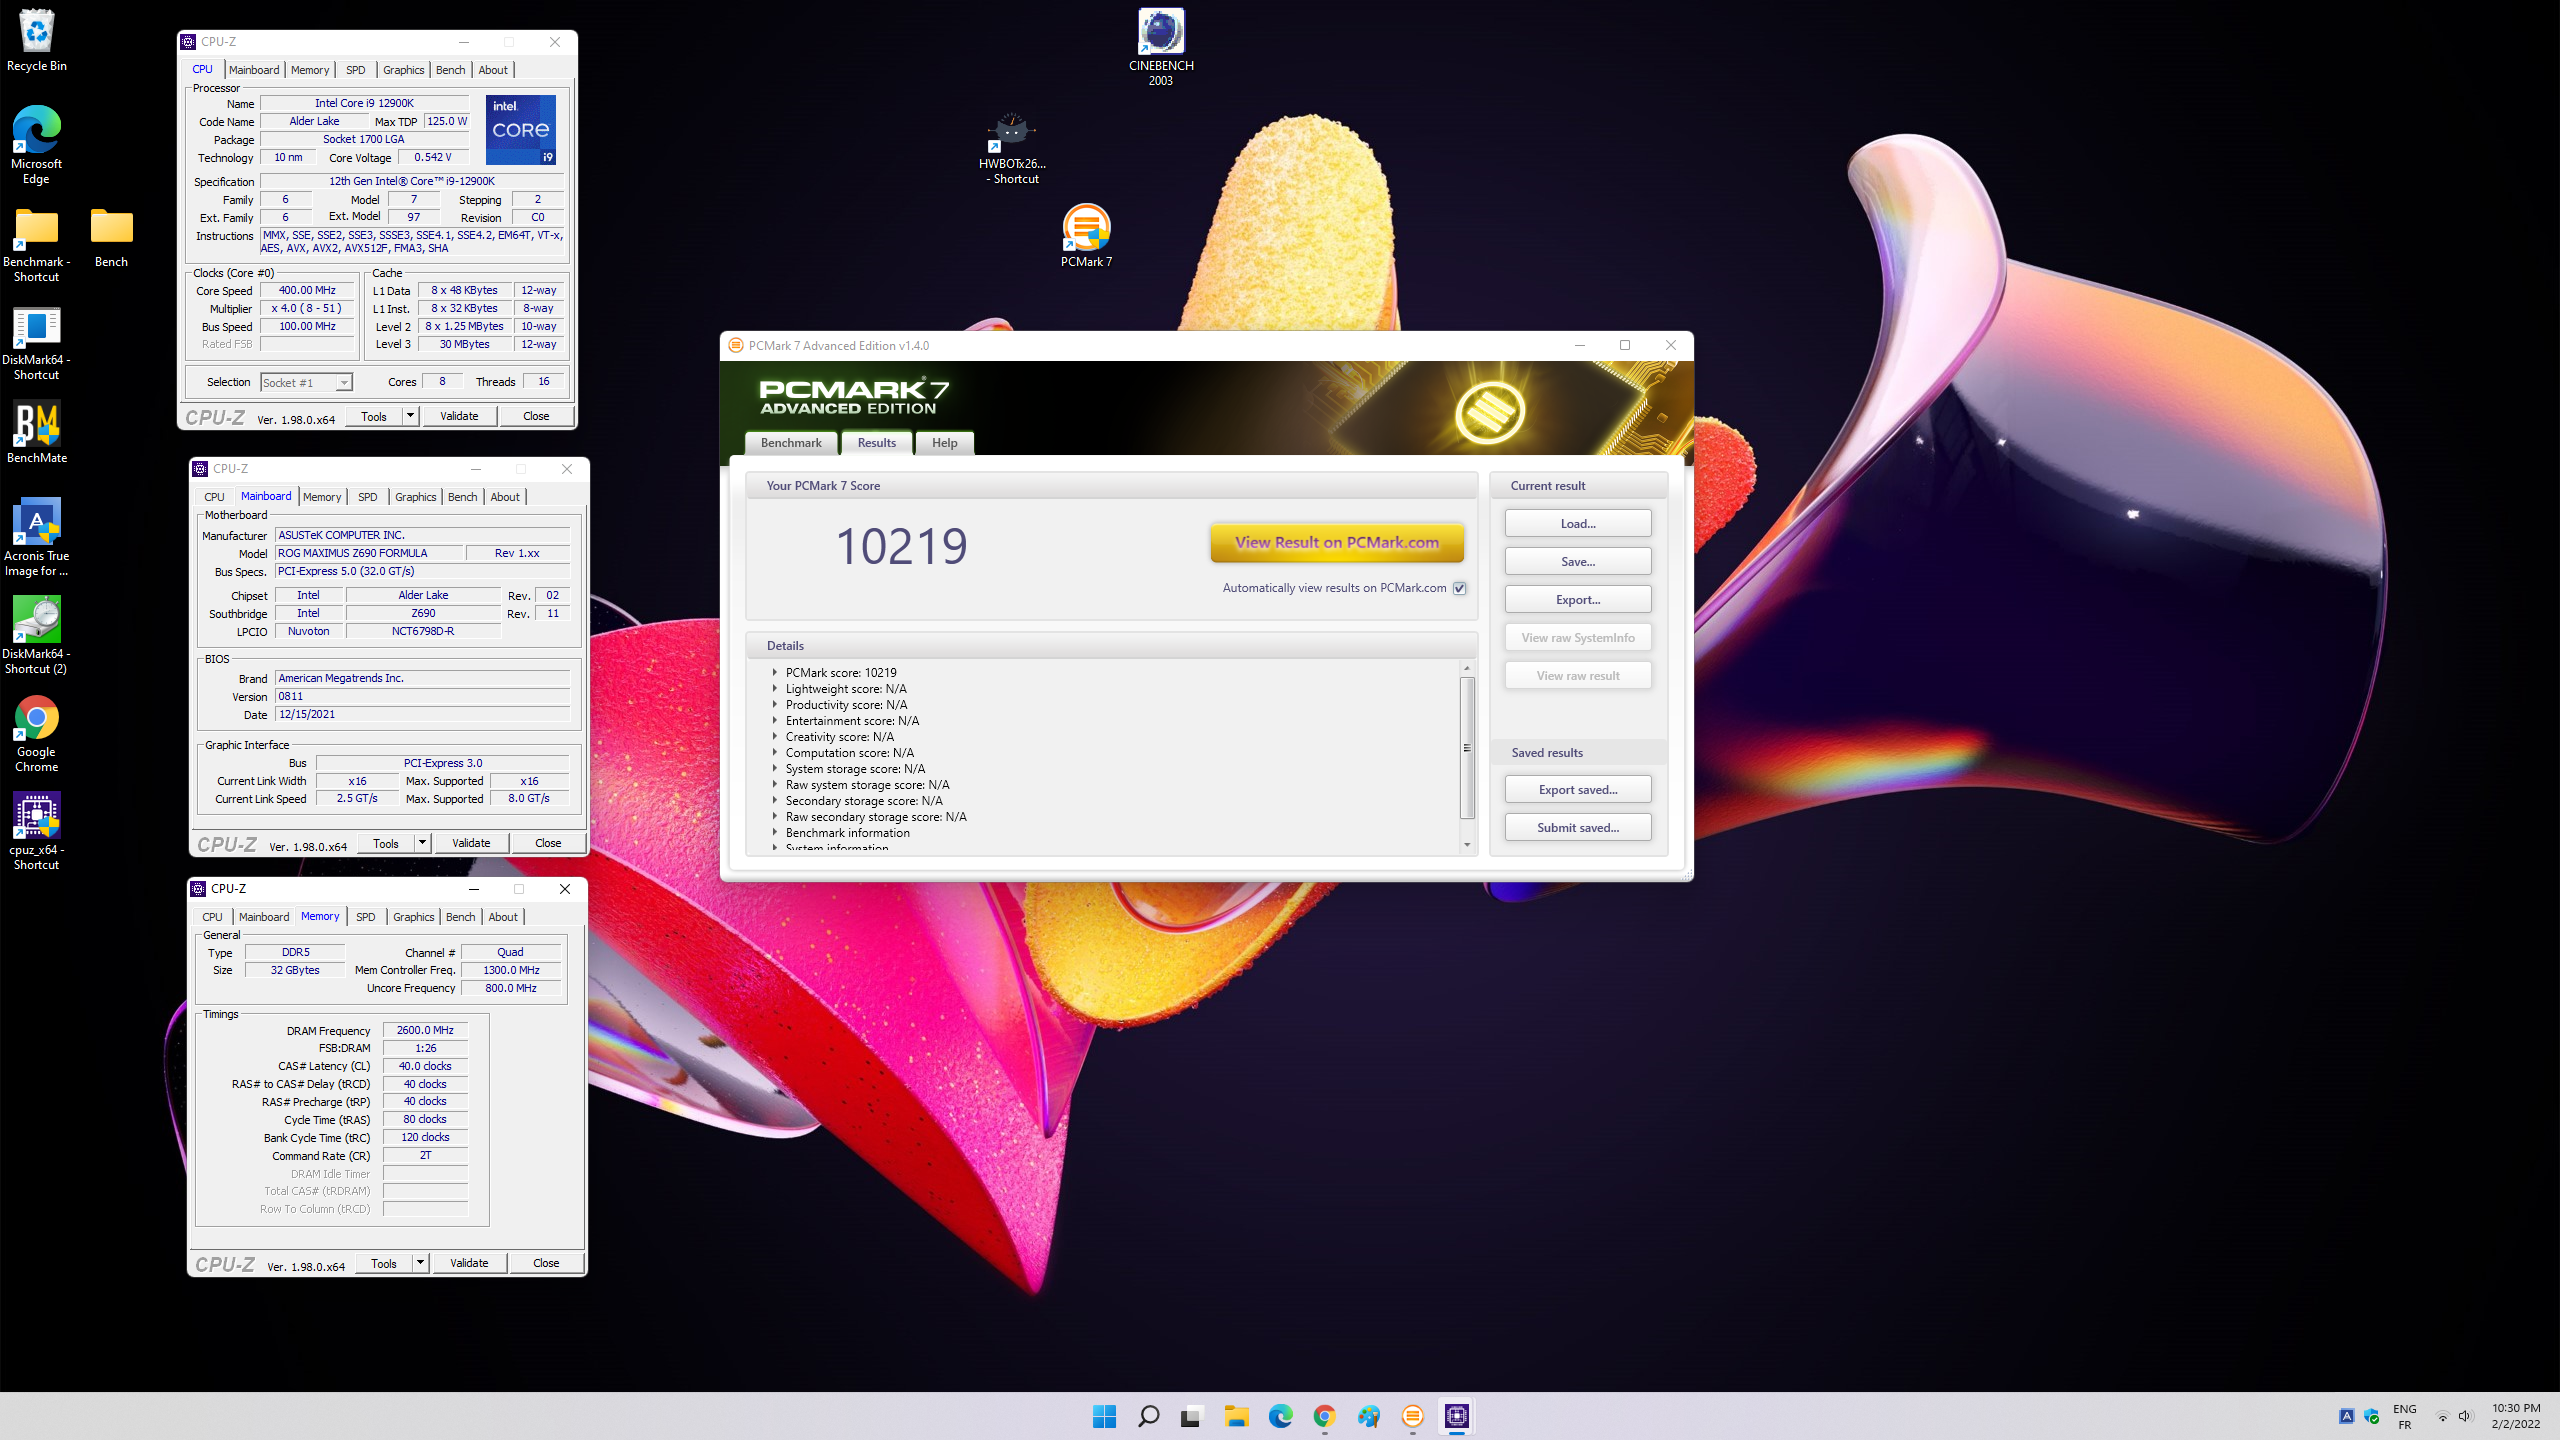Click the Windows Start button in taskbar
This screenshot has height=1440, width=2560.
pos(1104,1416)
